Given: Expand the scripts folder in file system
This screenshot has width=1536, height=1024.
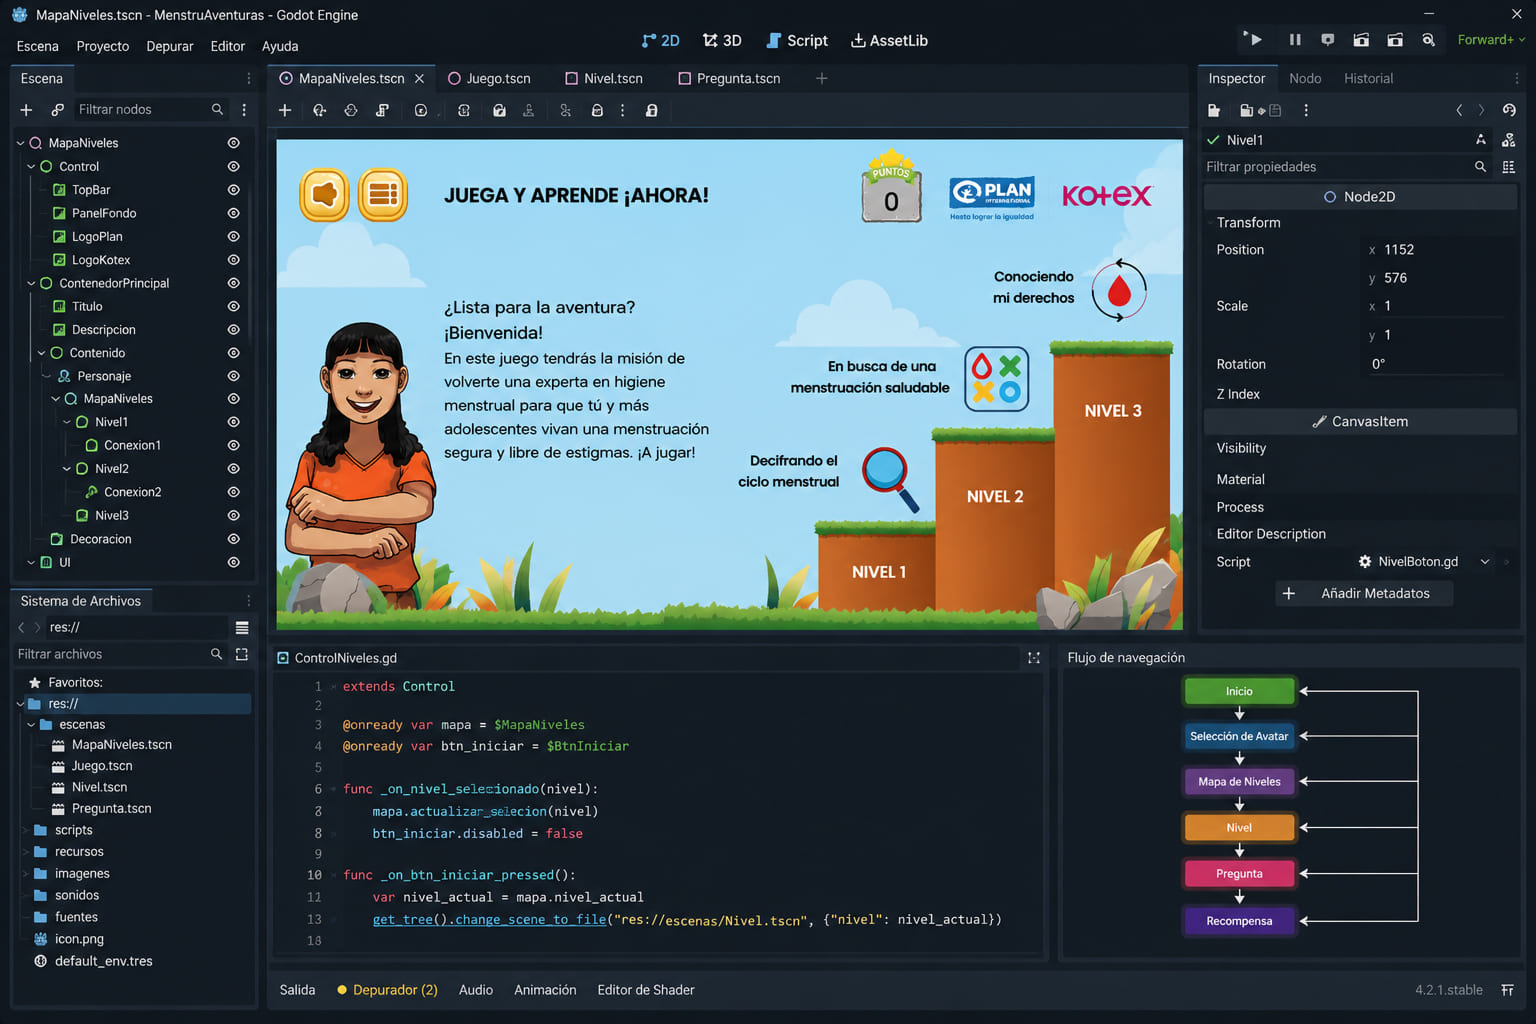Looking at the screenshot, I should click(x=25, y=830).
